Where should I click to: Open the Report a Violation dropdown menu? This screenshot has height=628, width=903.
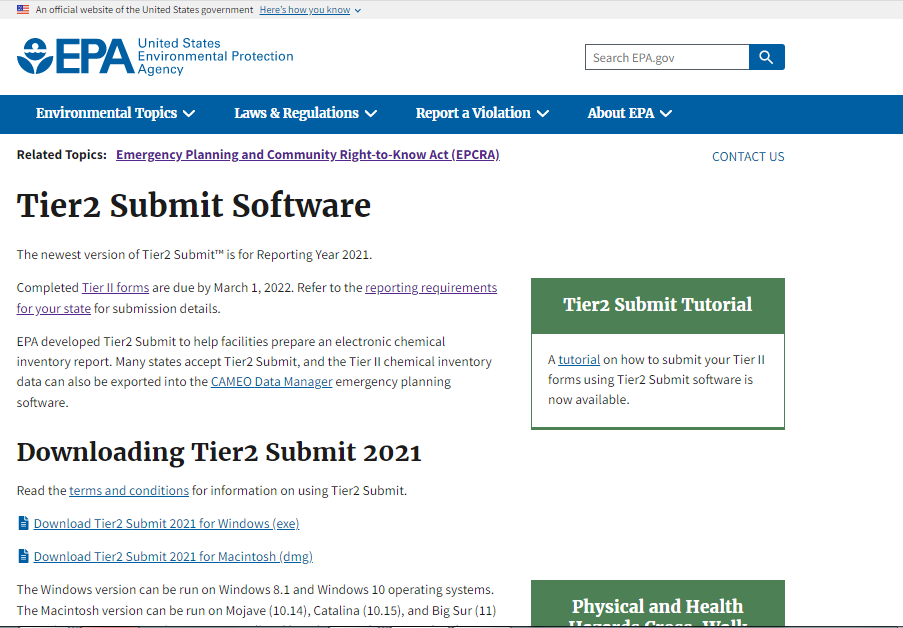(x=482, y=113)
